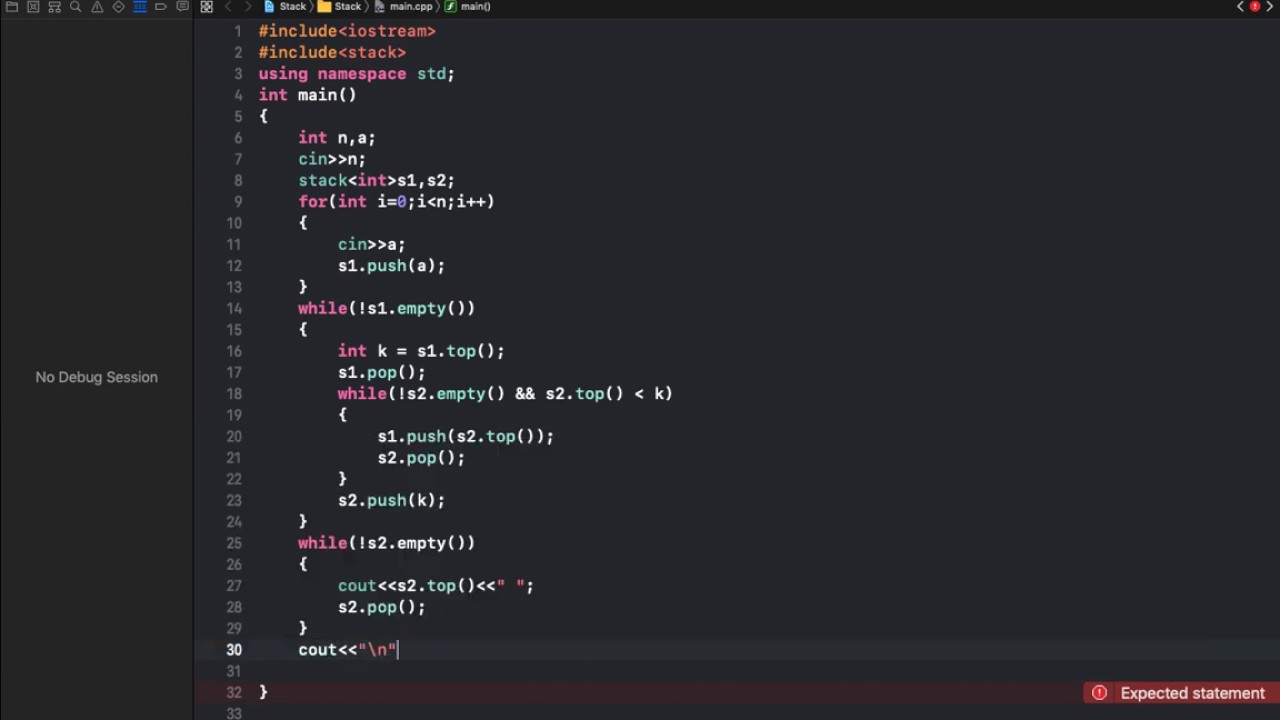
Task: Click line number 30 in gutter
Action: click(233, 650)
